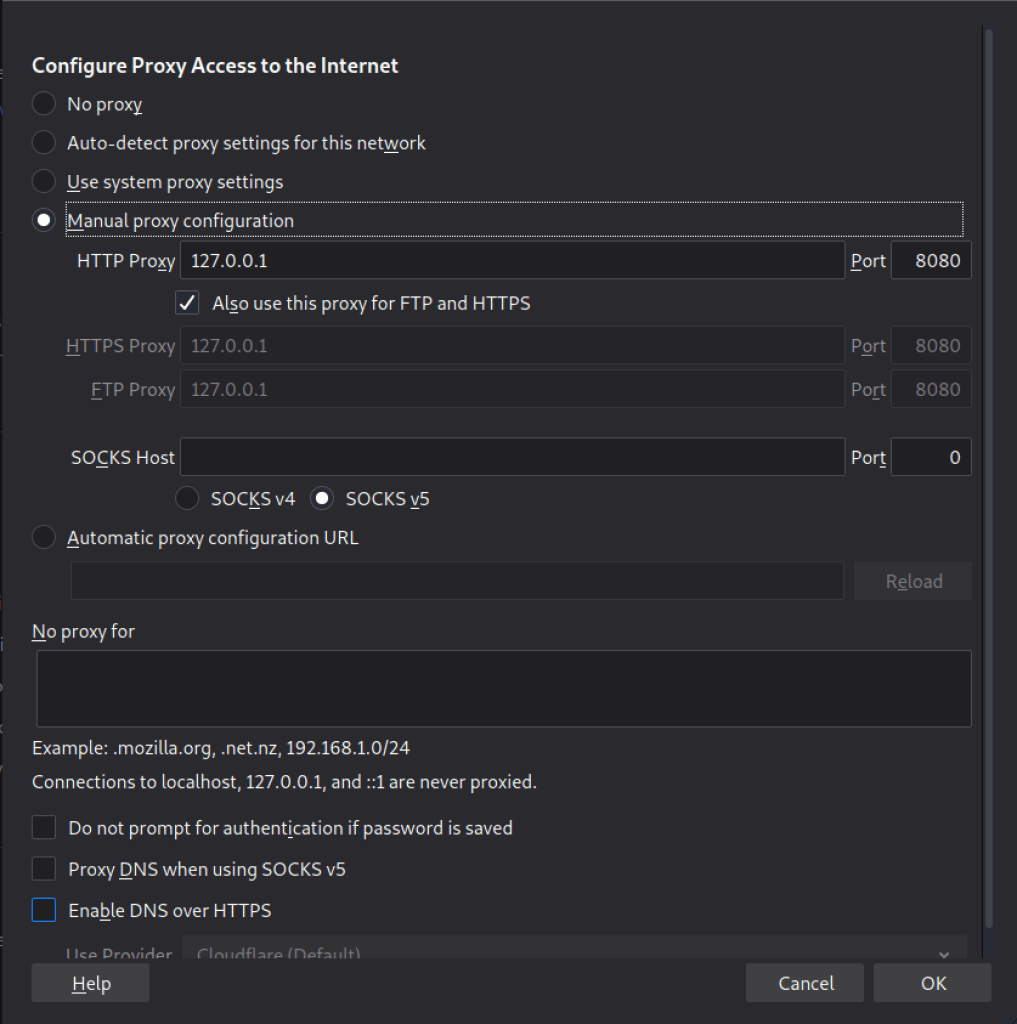
Task: Enable Proxy DNS when using SOCKS v5
Action: click(x=44, y=869)
